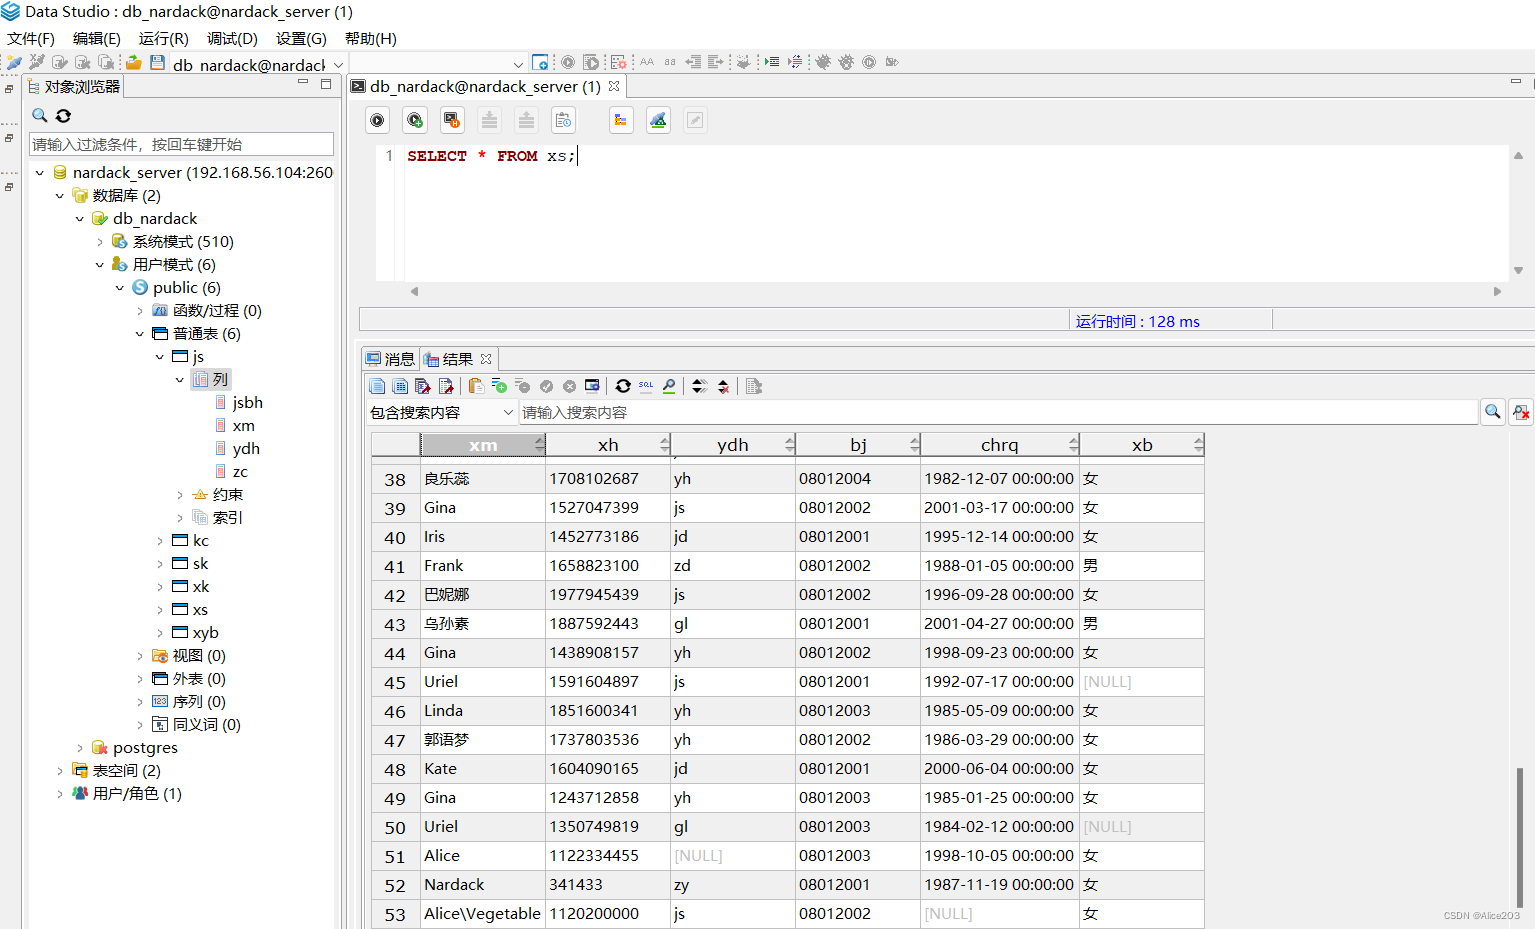This screenshot has width=1535, height=929.
Task: Click the find magnifier icon in results toolbar
Action: 669,386
